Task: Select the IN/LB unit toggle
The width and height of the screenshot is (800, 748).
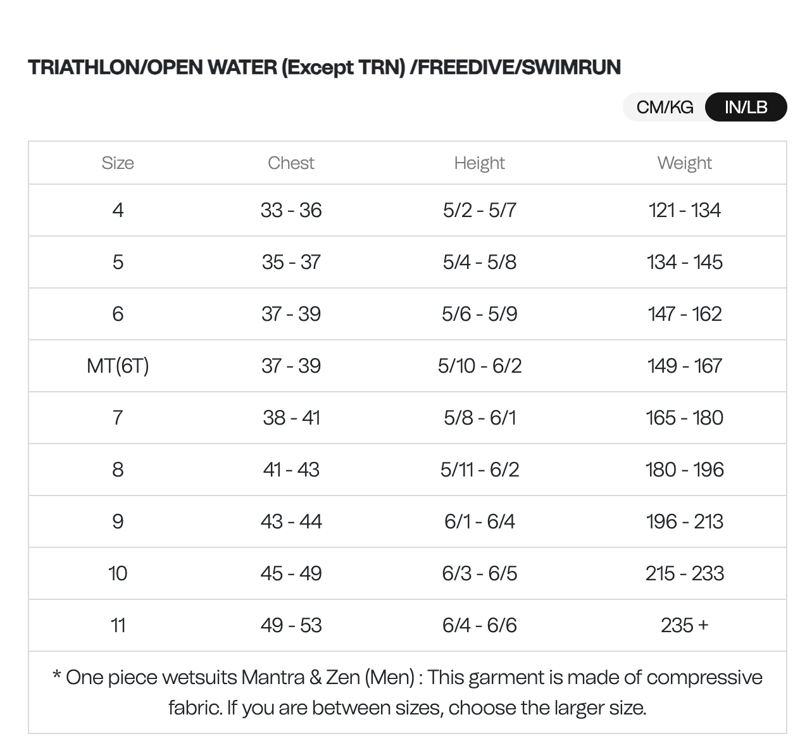Action: (x=746, y=107)
